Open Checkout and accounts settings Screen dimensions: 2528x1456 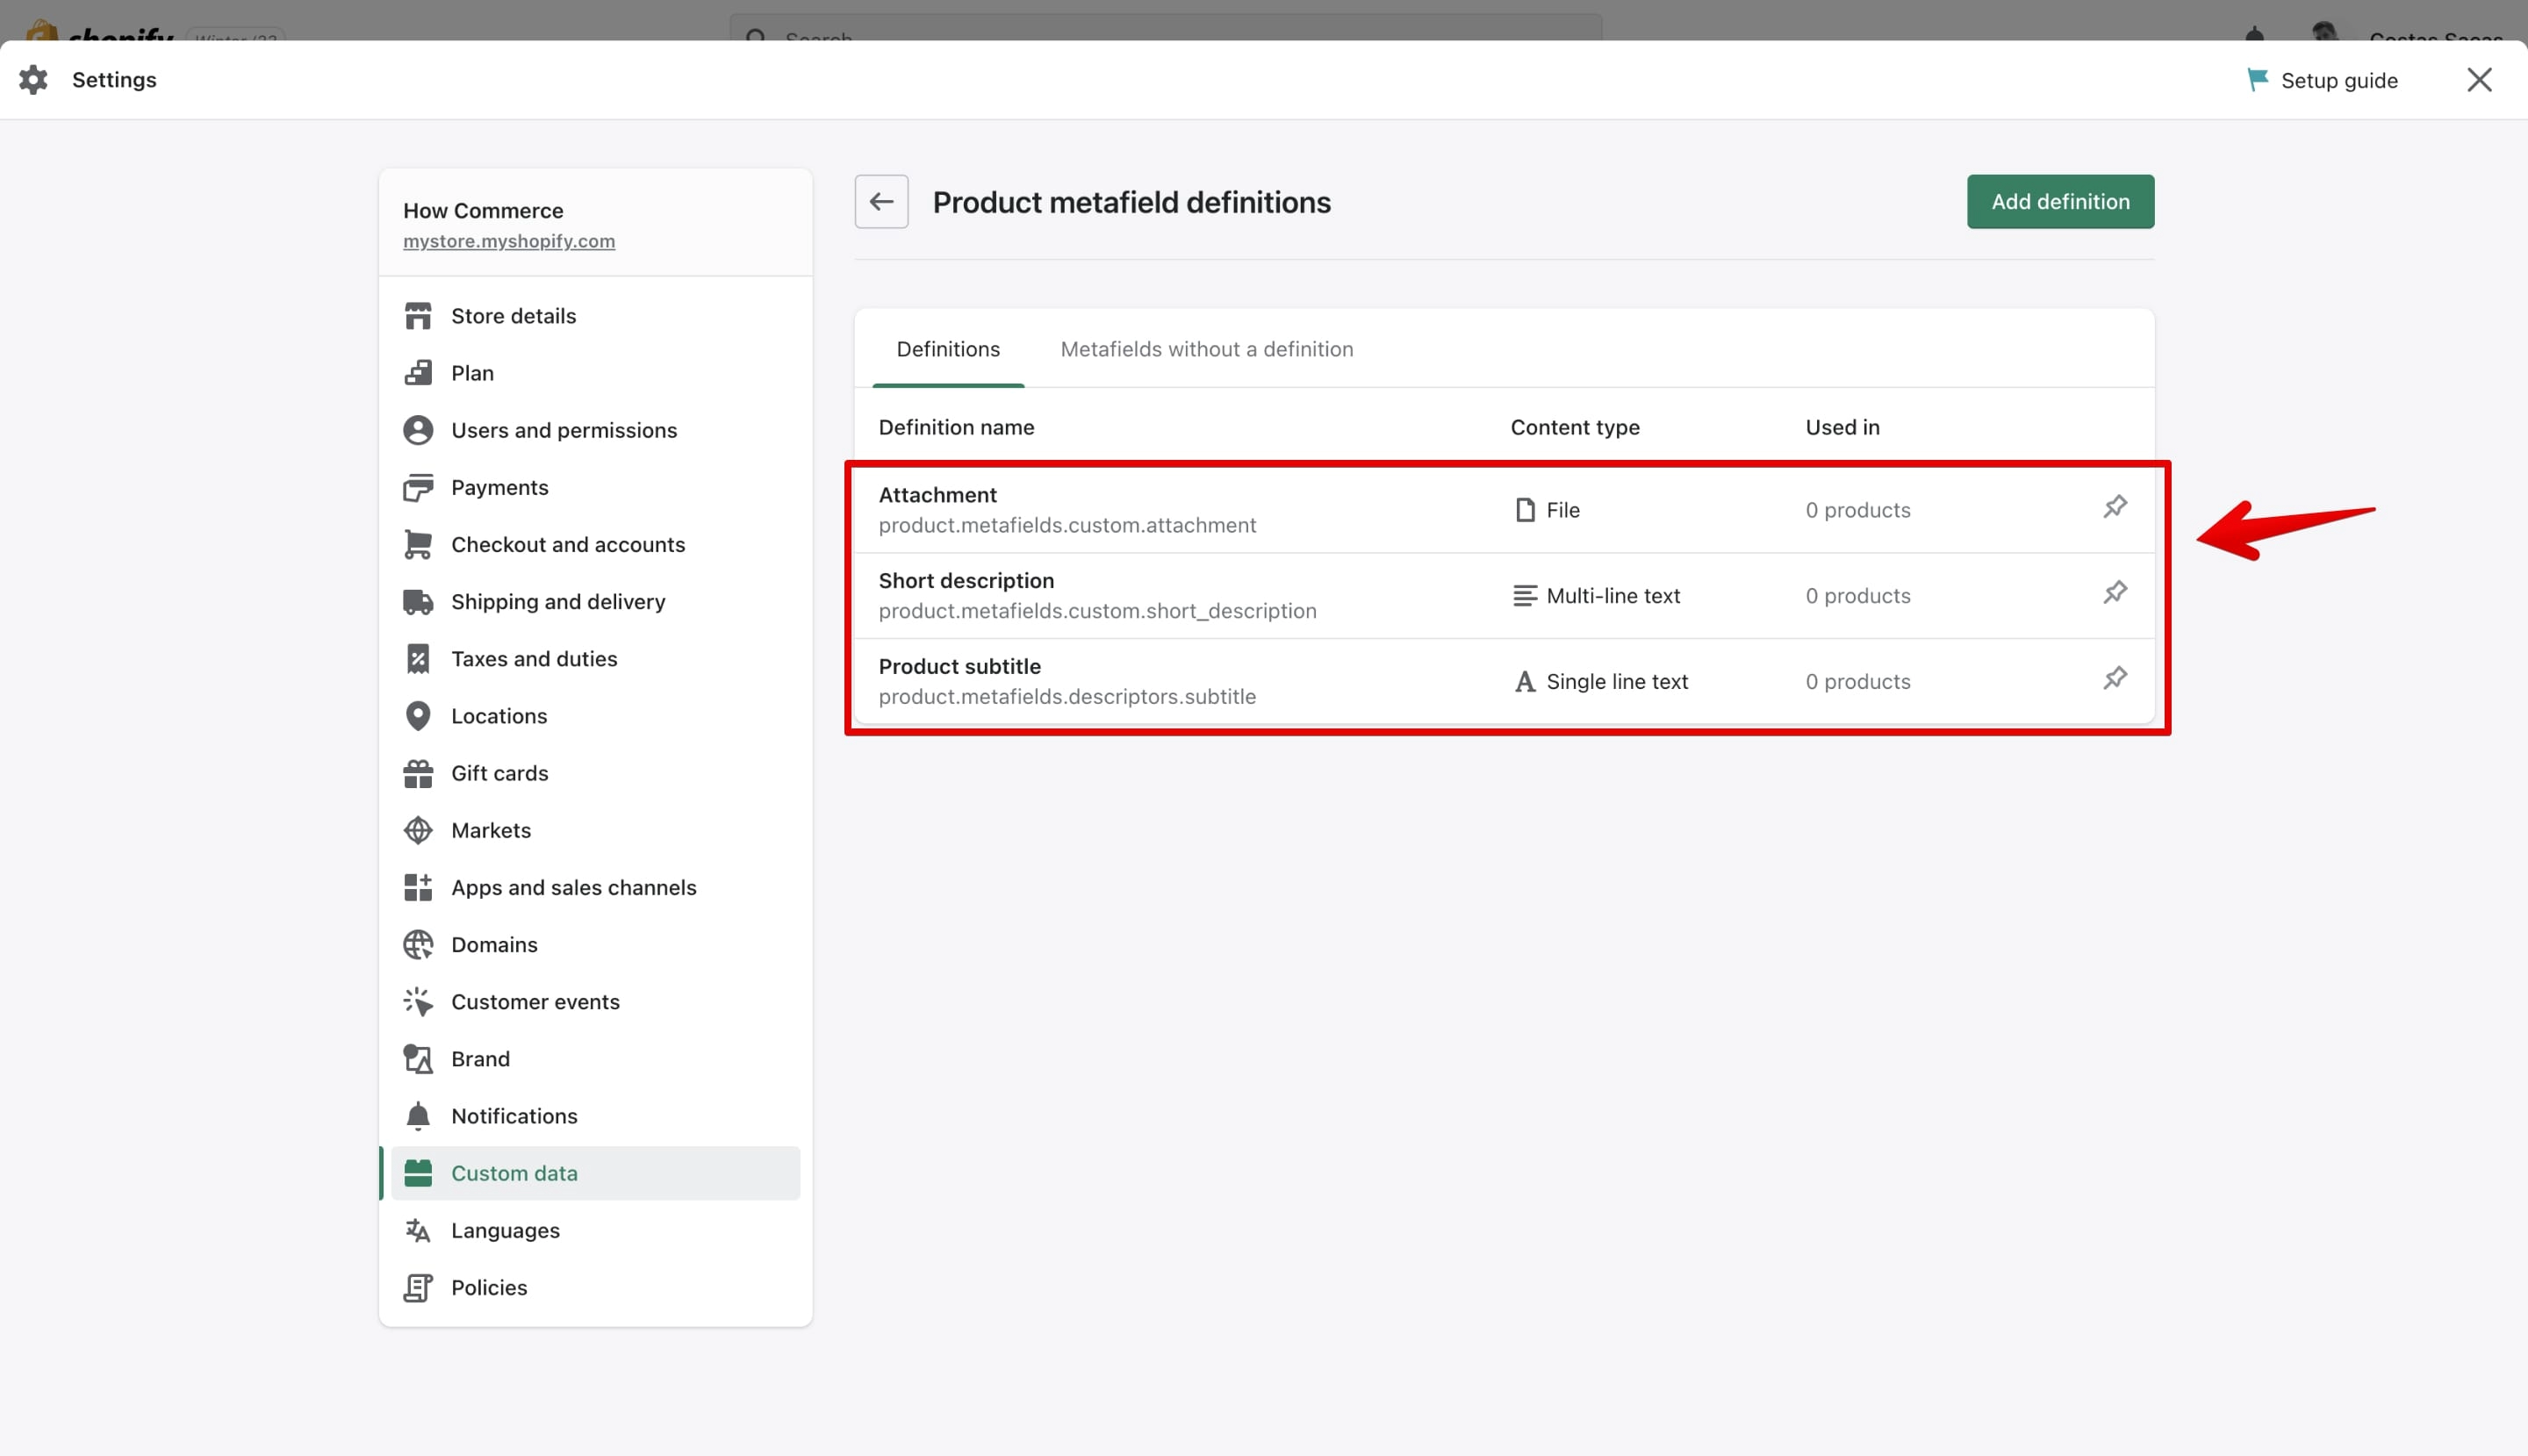595,544
